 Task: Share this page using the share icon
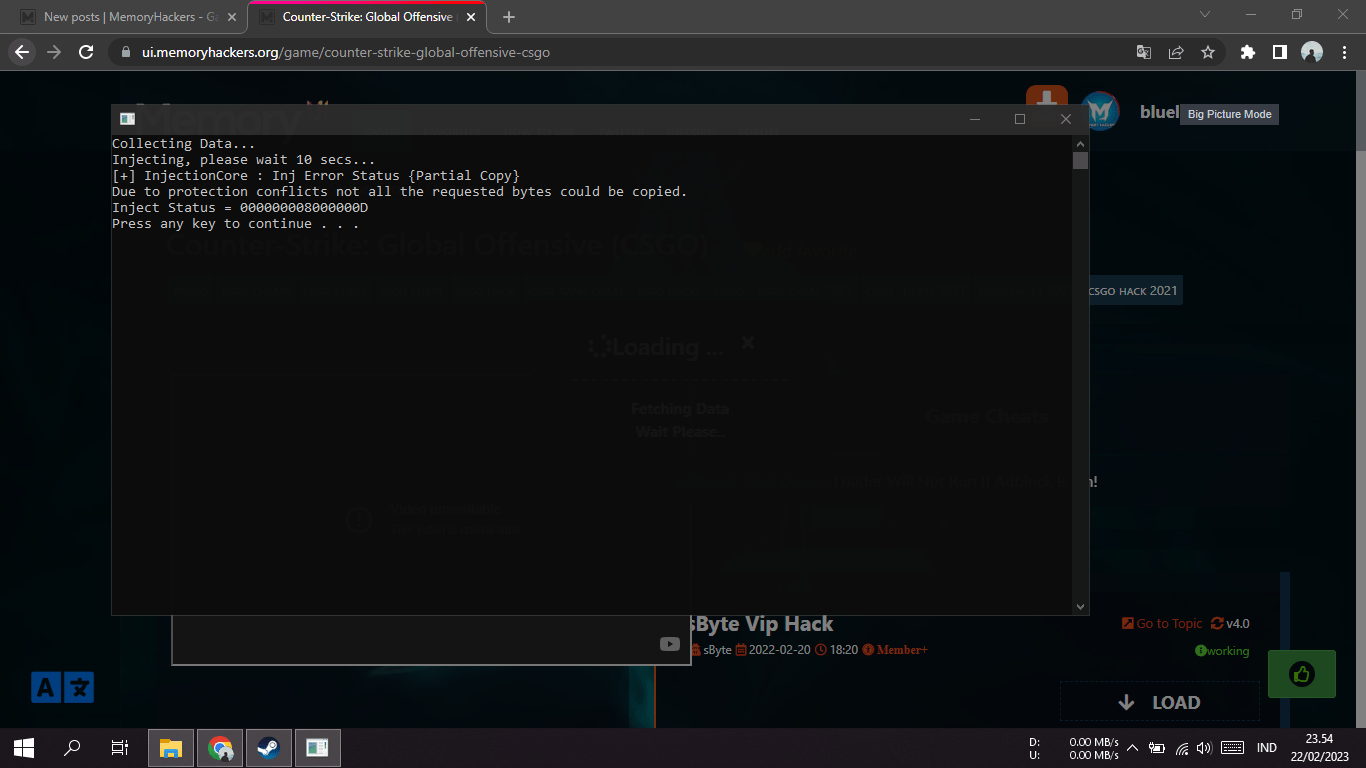click(1176, 52)
